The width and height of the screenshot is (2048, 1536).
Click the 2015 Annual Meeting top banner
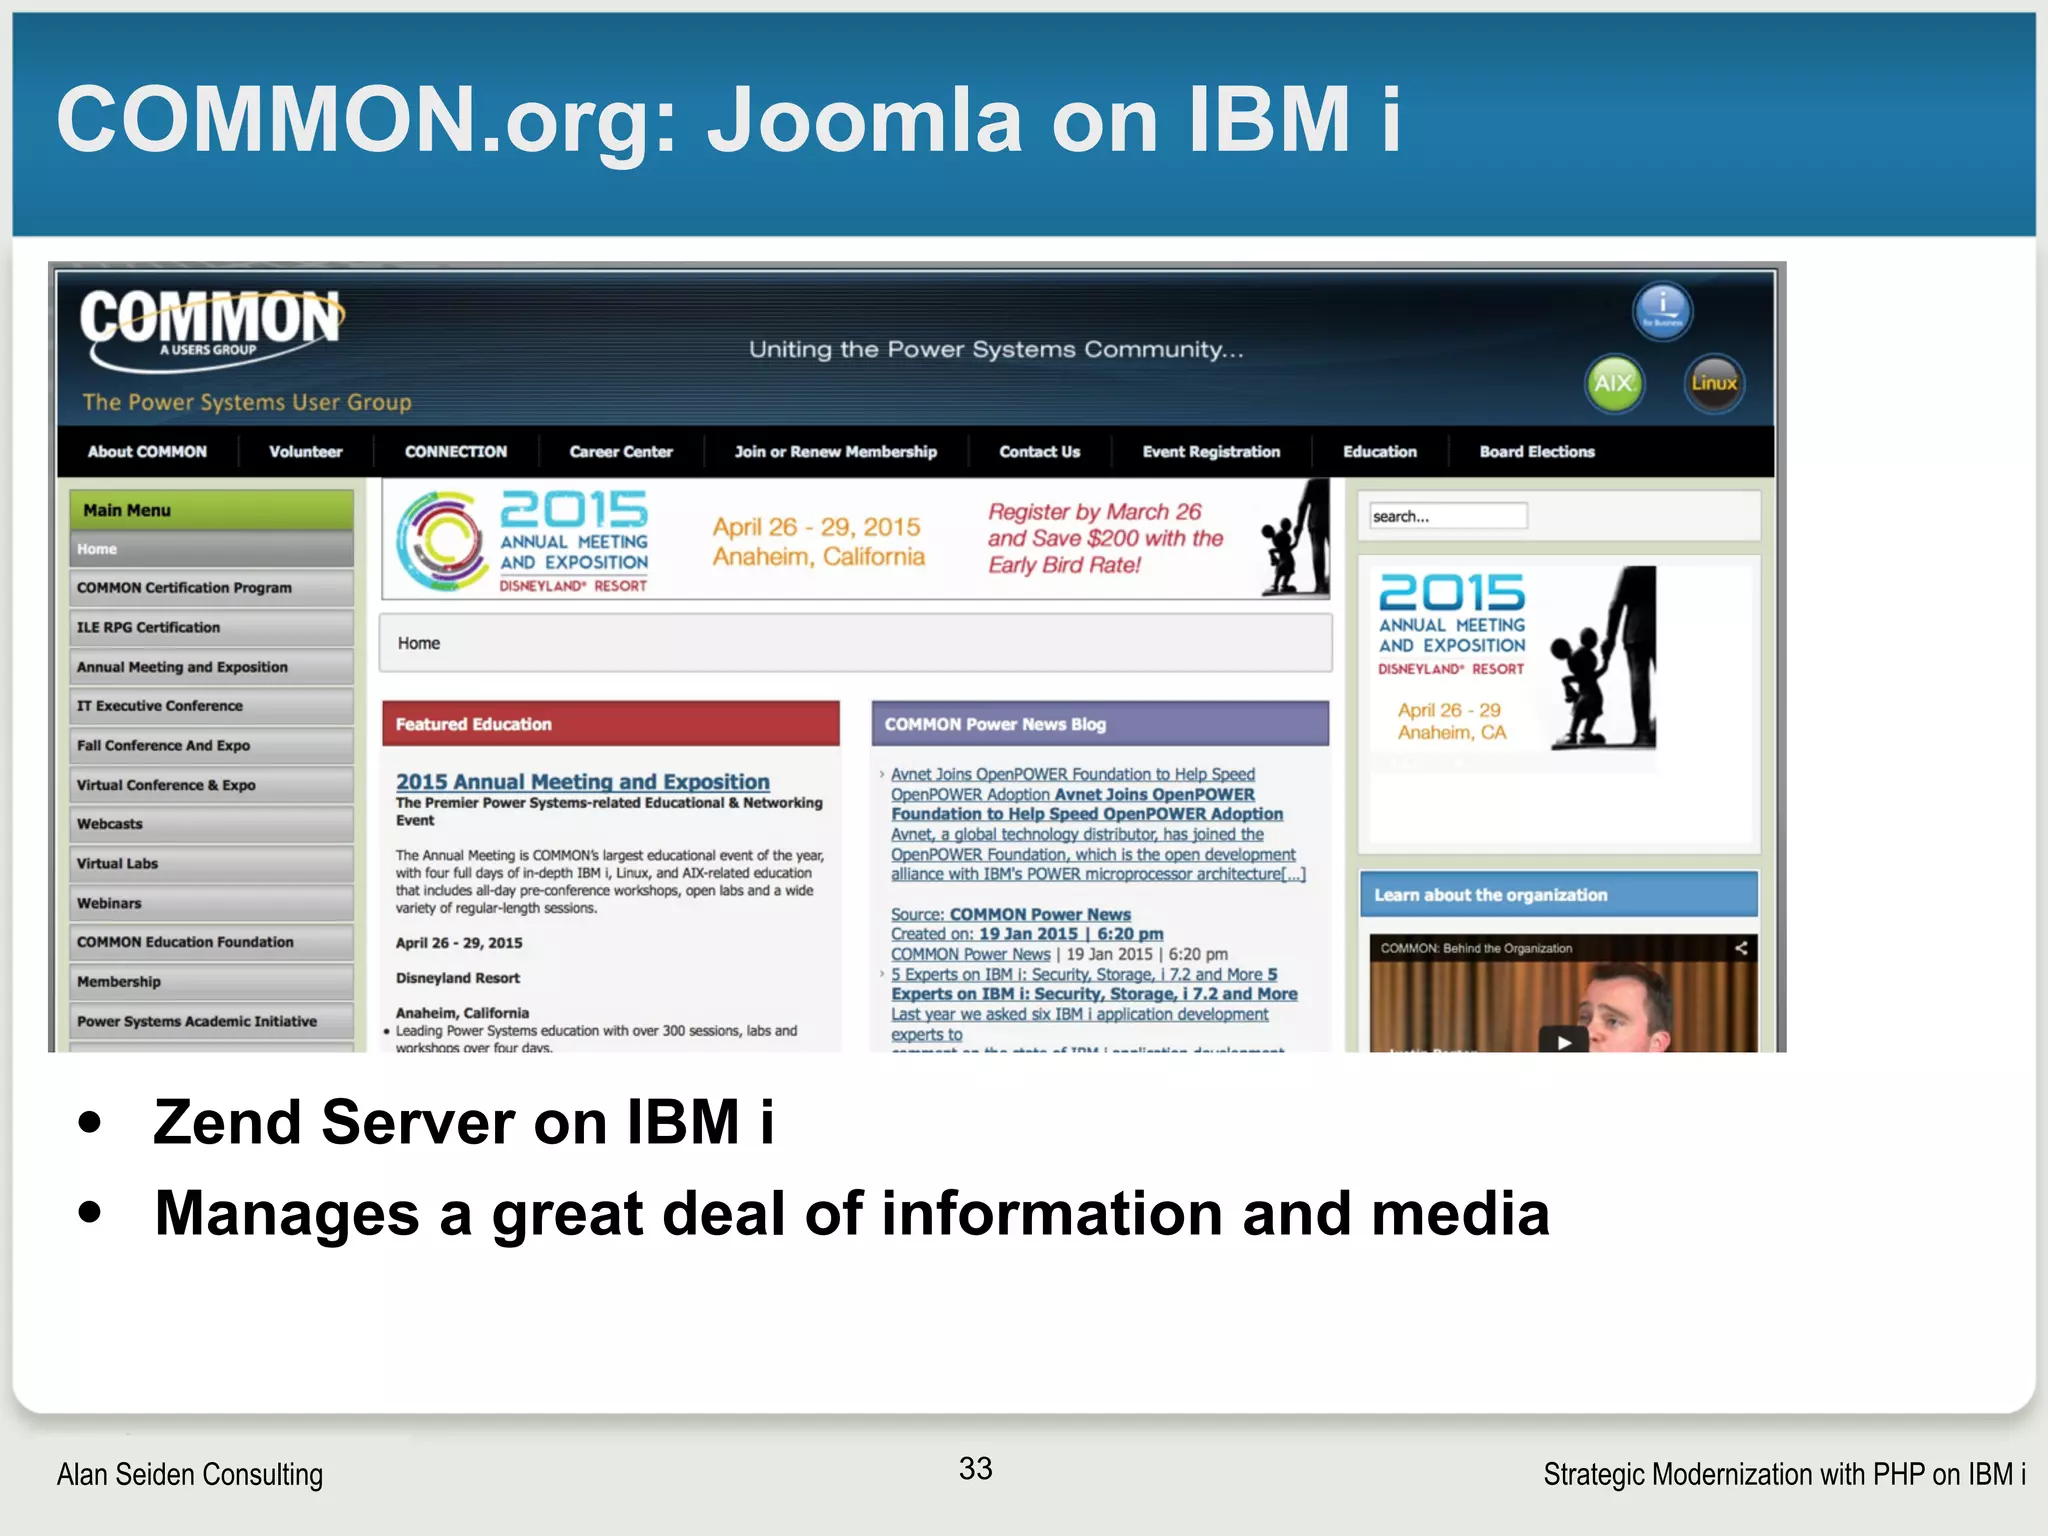coord(856,540)
